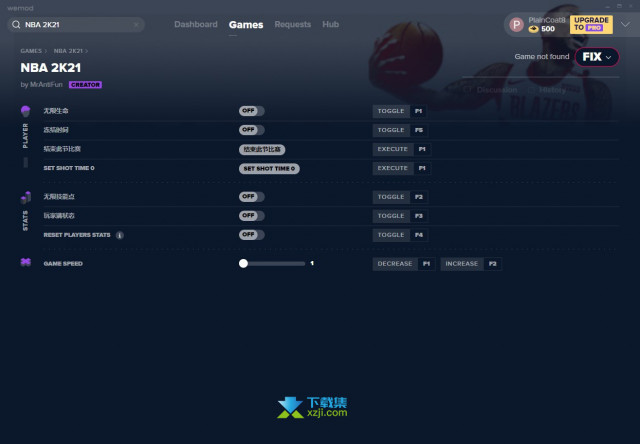
Task: Expand the FIX dropdown button
Action: pos(597,57)
